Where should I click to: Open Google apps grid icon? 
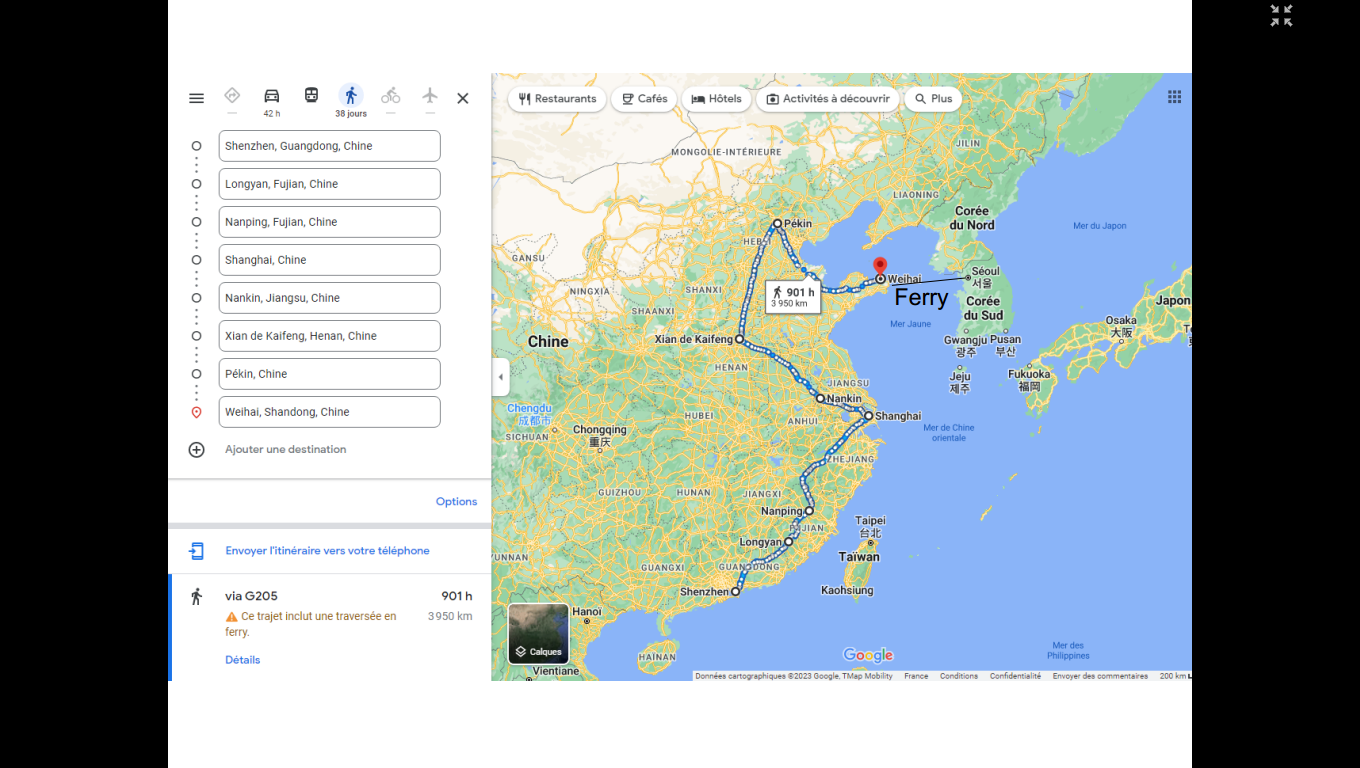coord(1174,97)
